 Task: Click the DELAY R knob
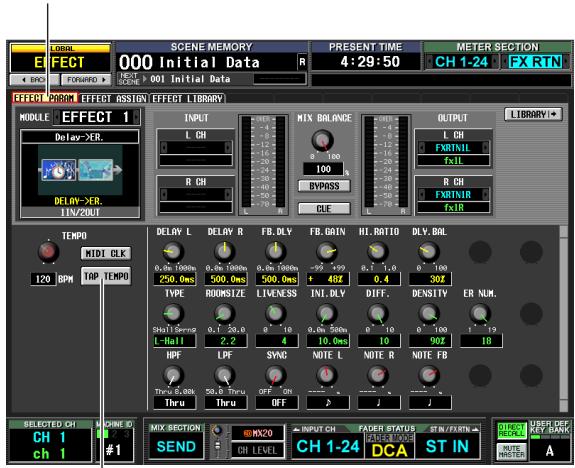click(x=225, y=252)
